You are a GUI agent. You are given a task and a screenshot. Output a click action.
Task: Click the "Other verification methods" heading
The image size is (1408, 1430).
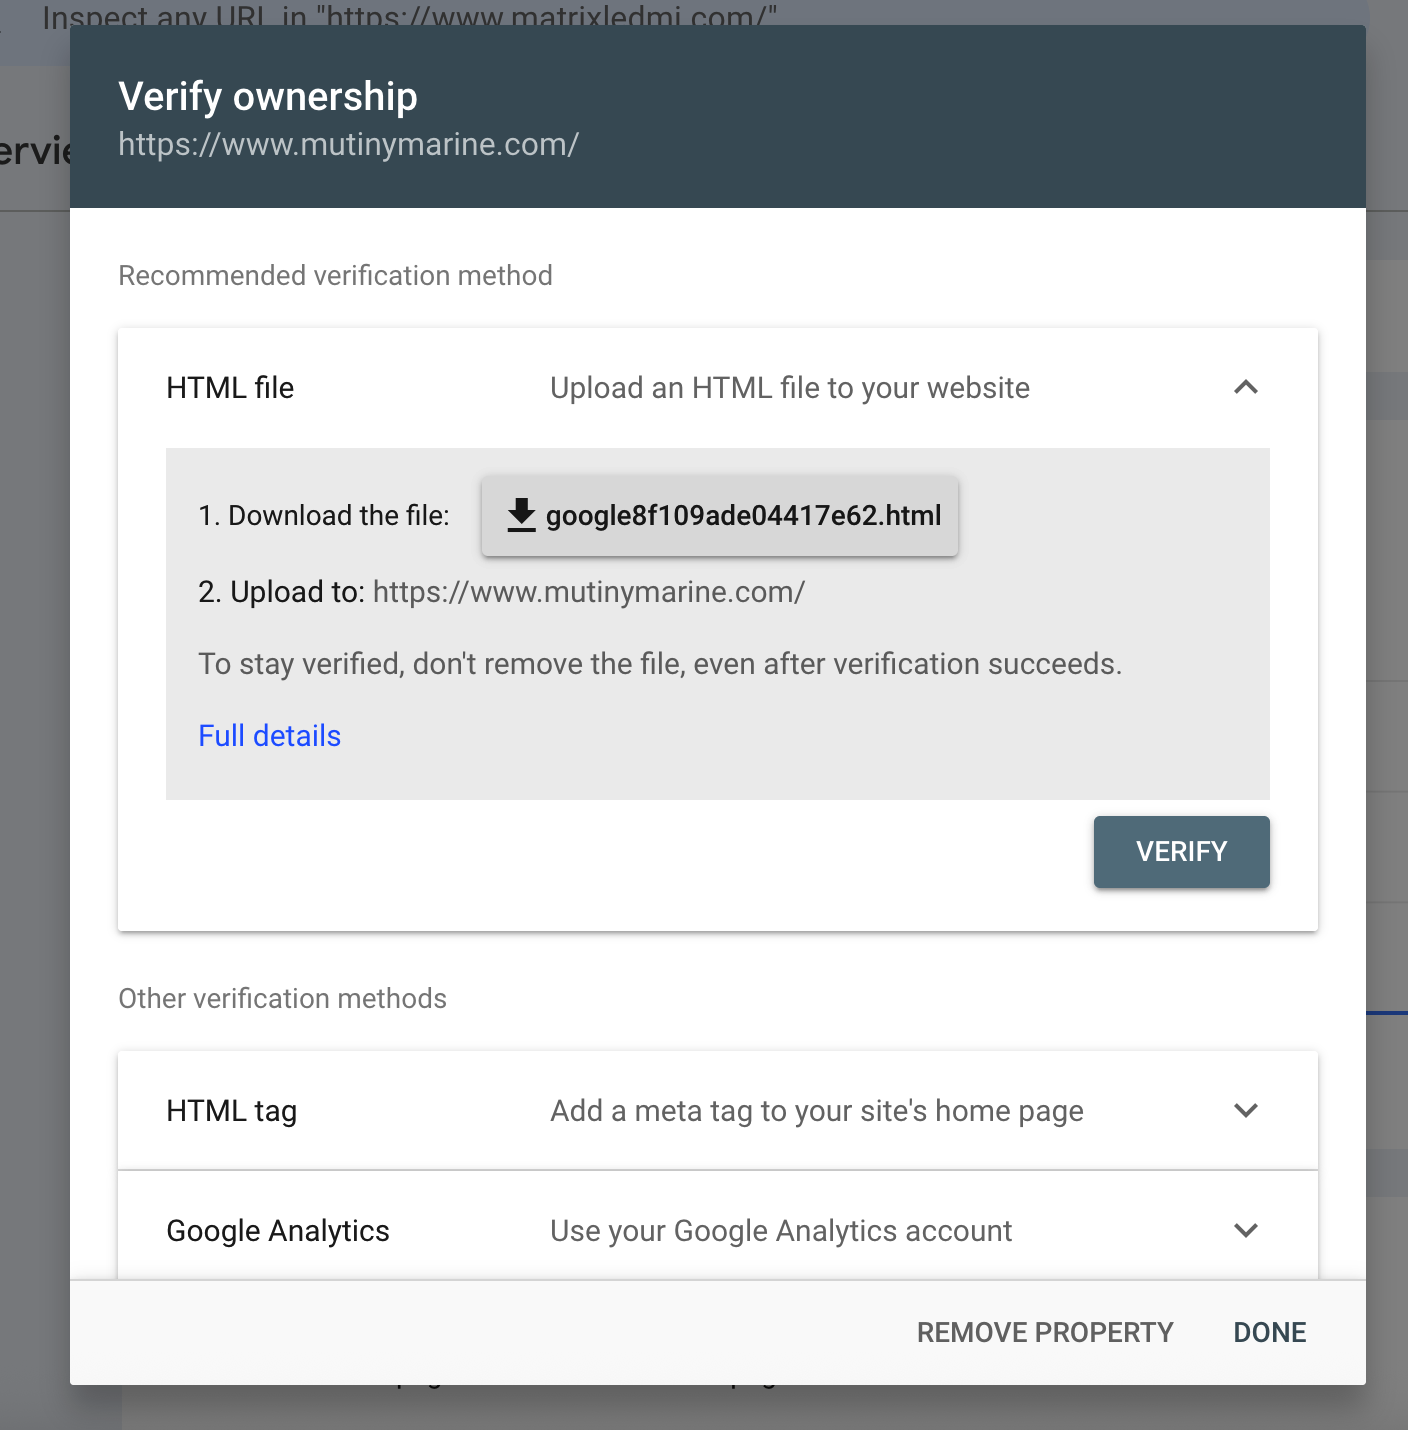coord(282,999)
